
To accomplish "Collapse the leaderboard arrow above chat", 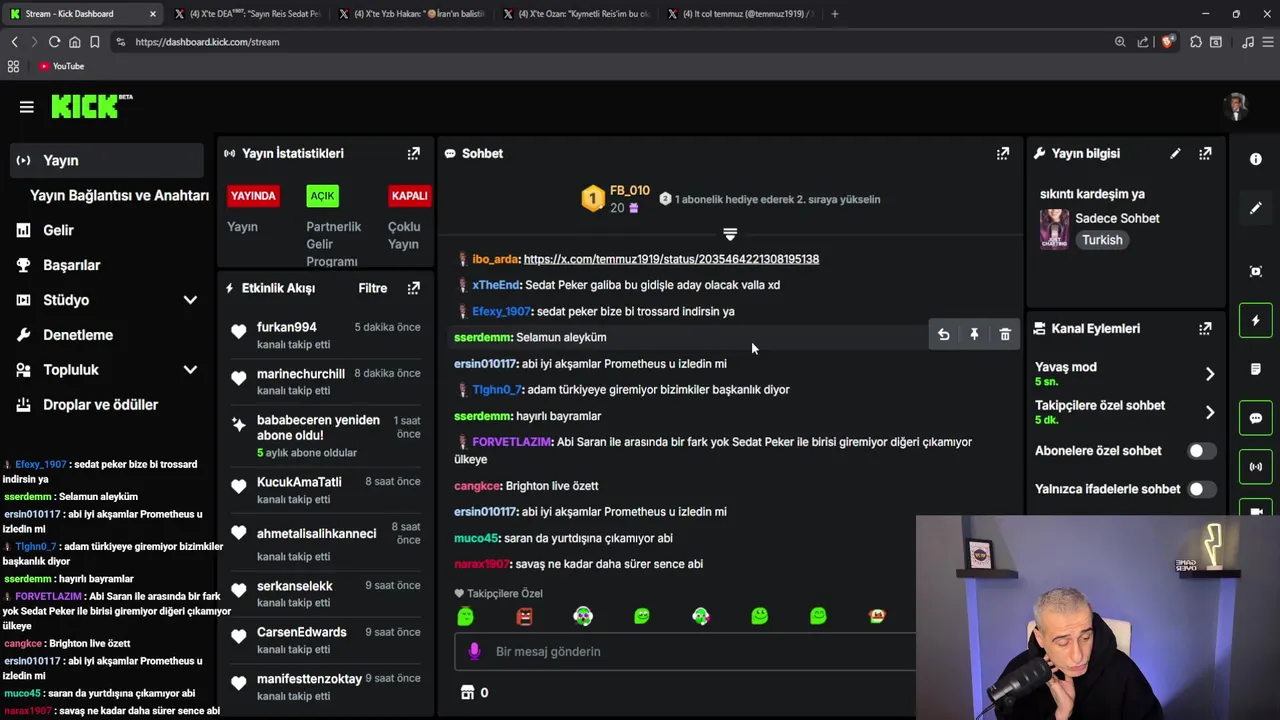I will (x=730, y=234).
